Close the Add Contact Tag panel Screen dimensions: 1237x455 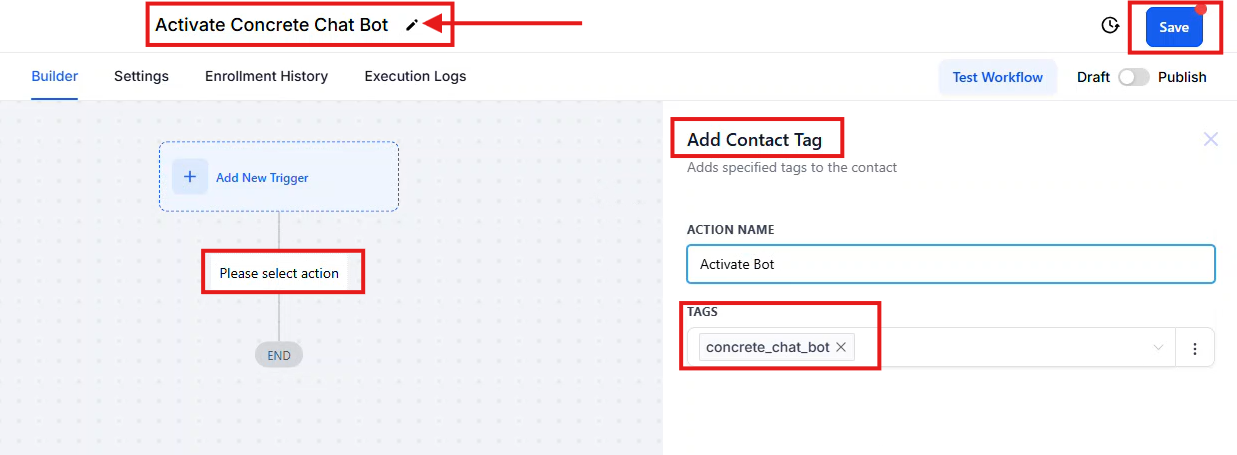(x=1210, y=139)
